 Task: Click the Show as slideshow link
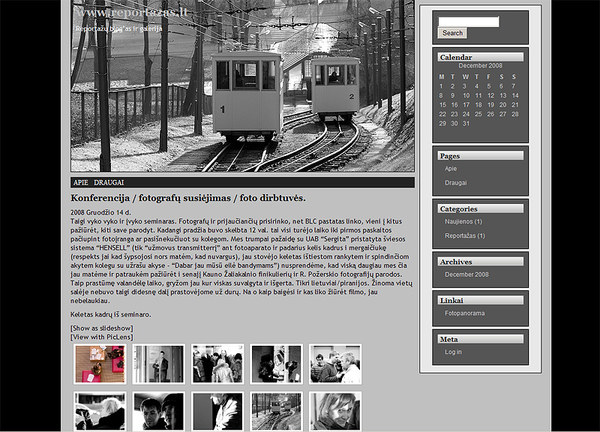point(100,328)
